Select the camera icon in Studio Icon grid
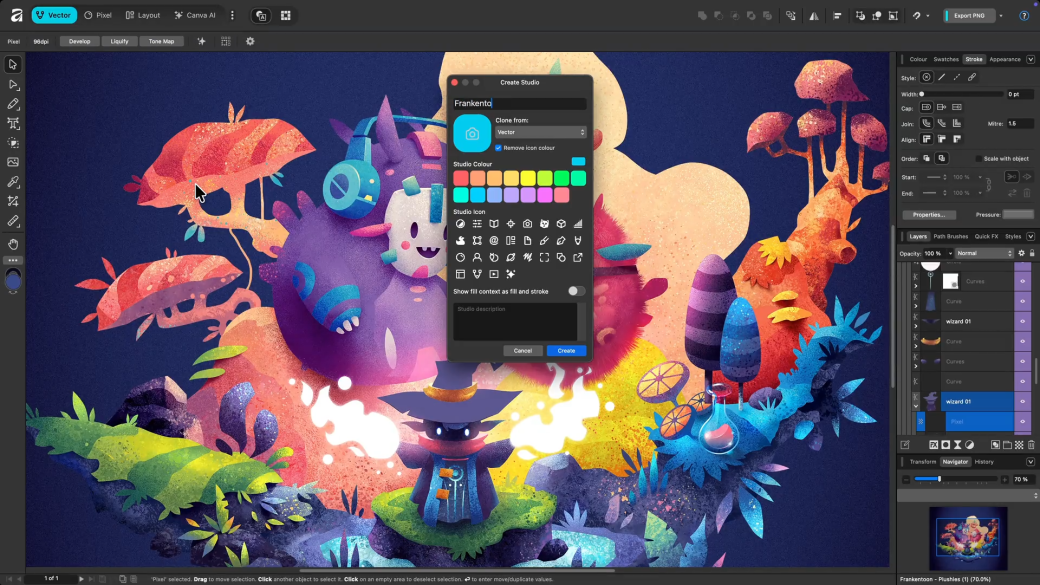Image resolution: width=1040 pixels, height=585 pixels. [527, 224]
